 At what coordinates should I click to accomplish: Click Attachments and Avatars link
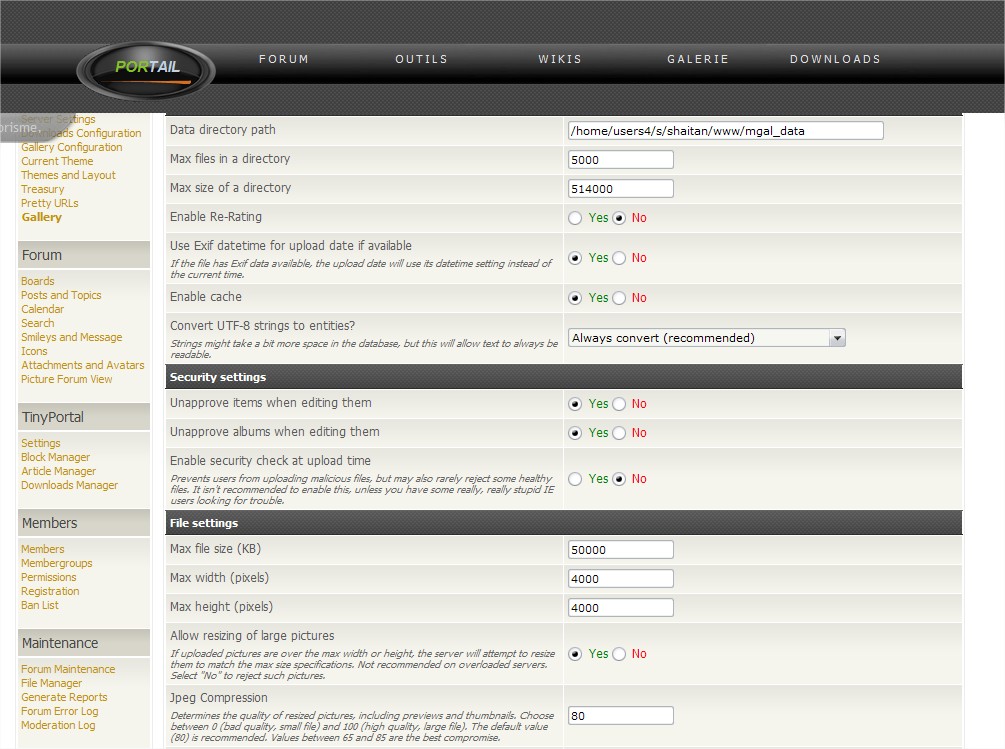click(x=82, y=365)
